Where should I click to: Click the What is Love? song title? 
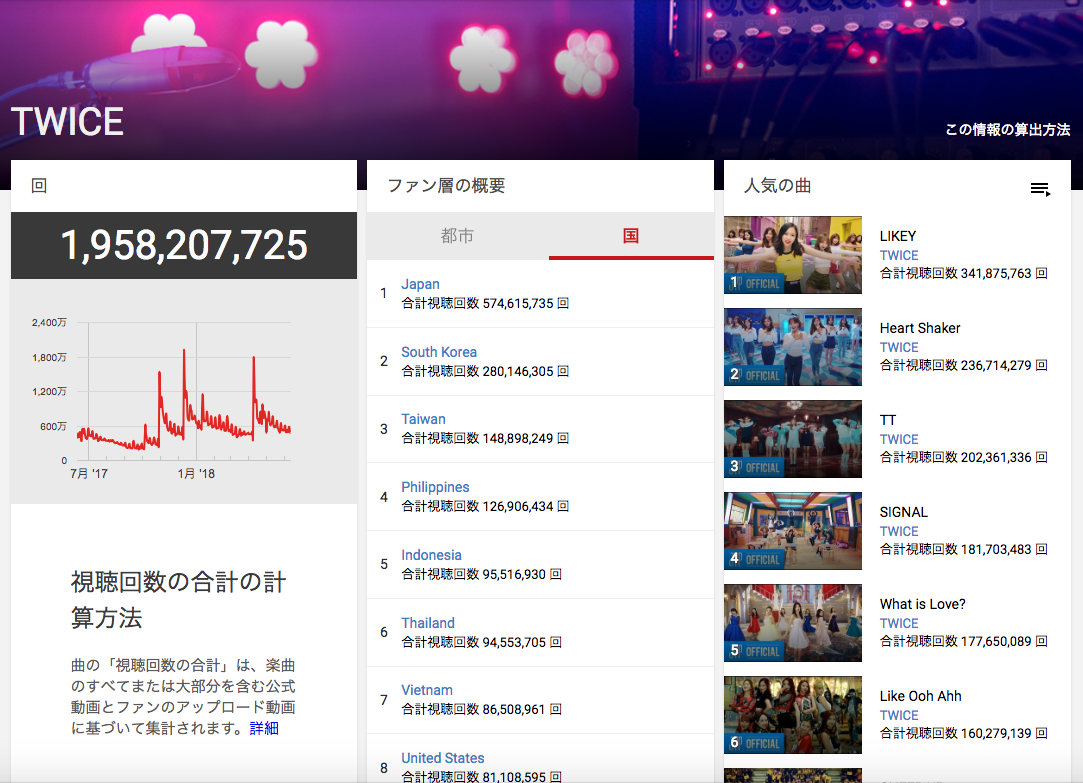922,604
